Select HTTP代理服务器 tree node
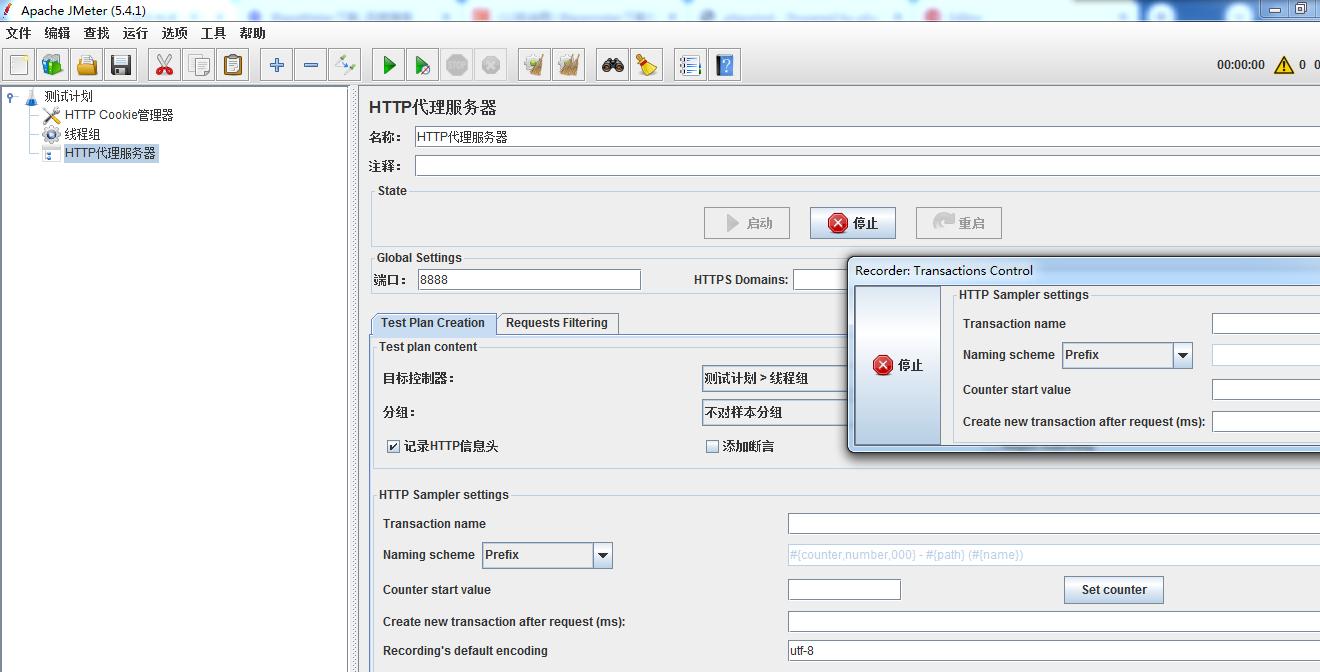The height and width of the screenshot is (672, 1320). point(110,153)
